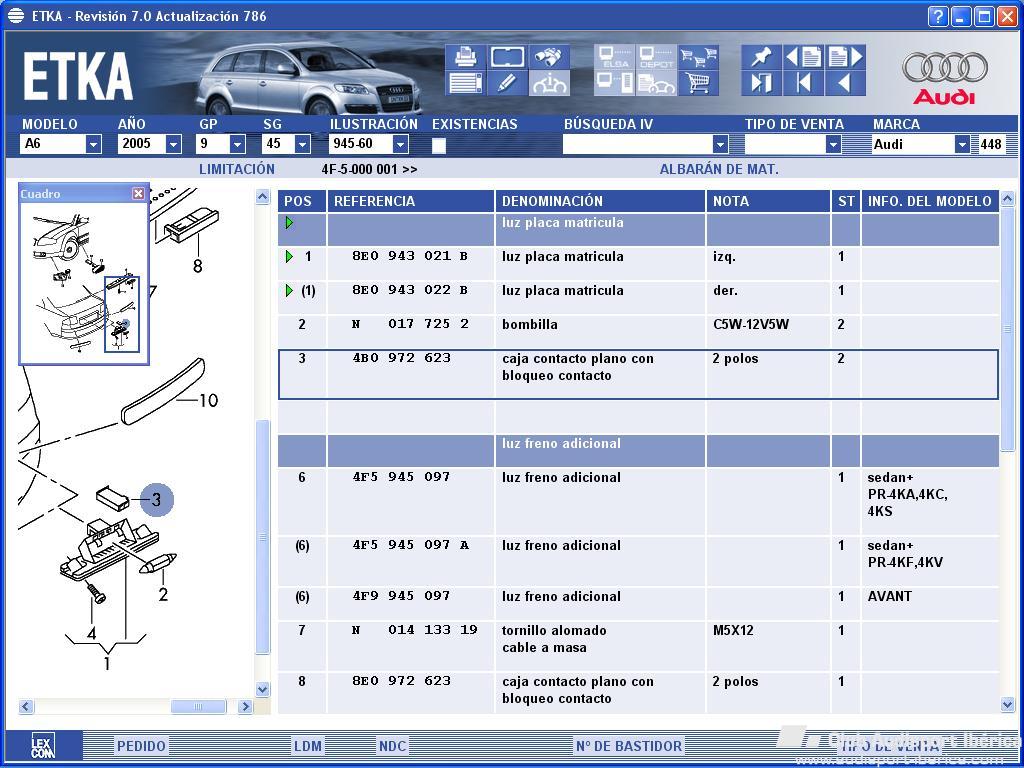
Task: Toggle the EXISTENCIAS checkbox
Action: (439, 145)
